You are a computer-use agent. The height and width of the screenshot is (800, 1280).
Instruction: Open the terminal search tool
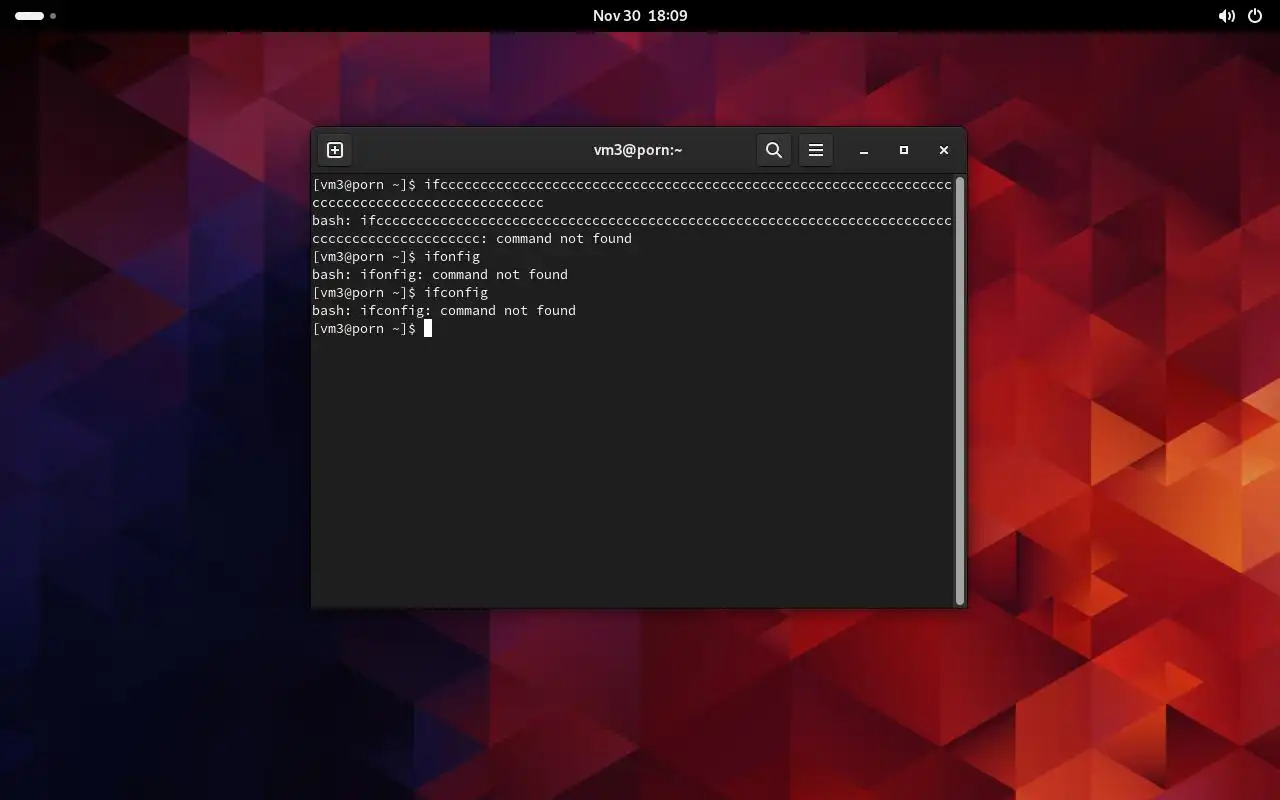(774, 150)
